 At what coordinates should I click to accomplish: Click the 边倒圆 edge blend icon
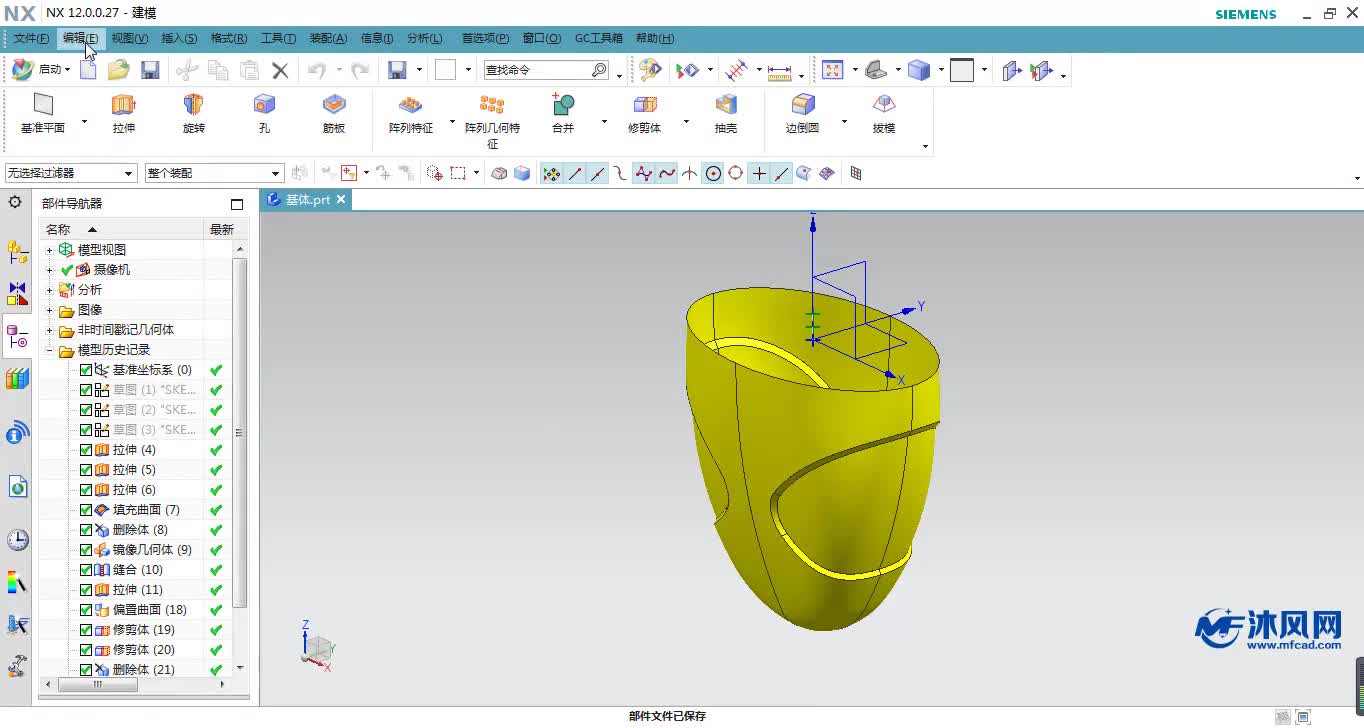coord(802,105)
